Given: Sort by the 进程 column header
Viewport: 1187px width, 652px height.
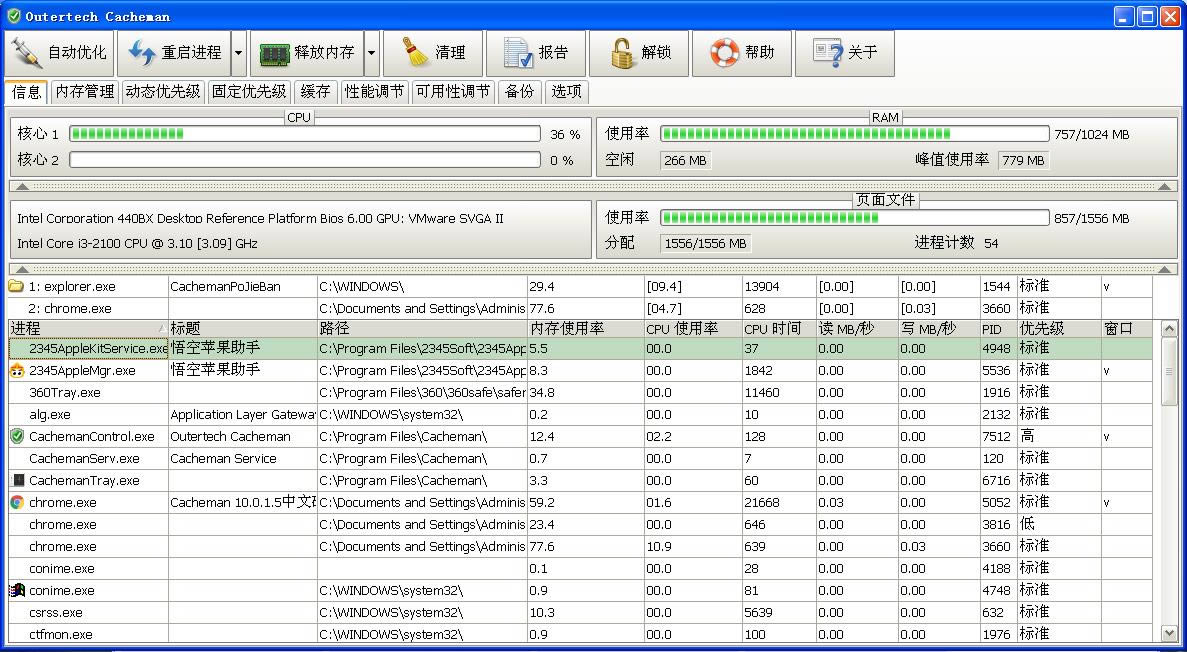Looking at the screenshot, I should (88, 329).
